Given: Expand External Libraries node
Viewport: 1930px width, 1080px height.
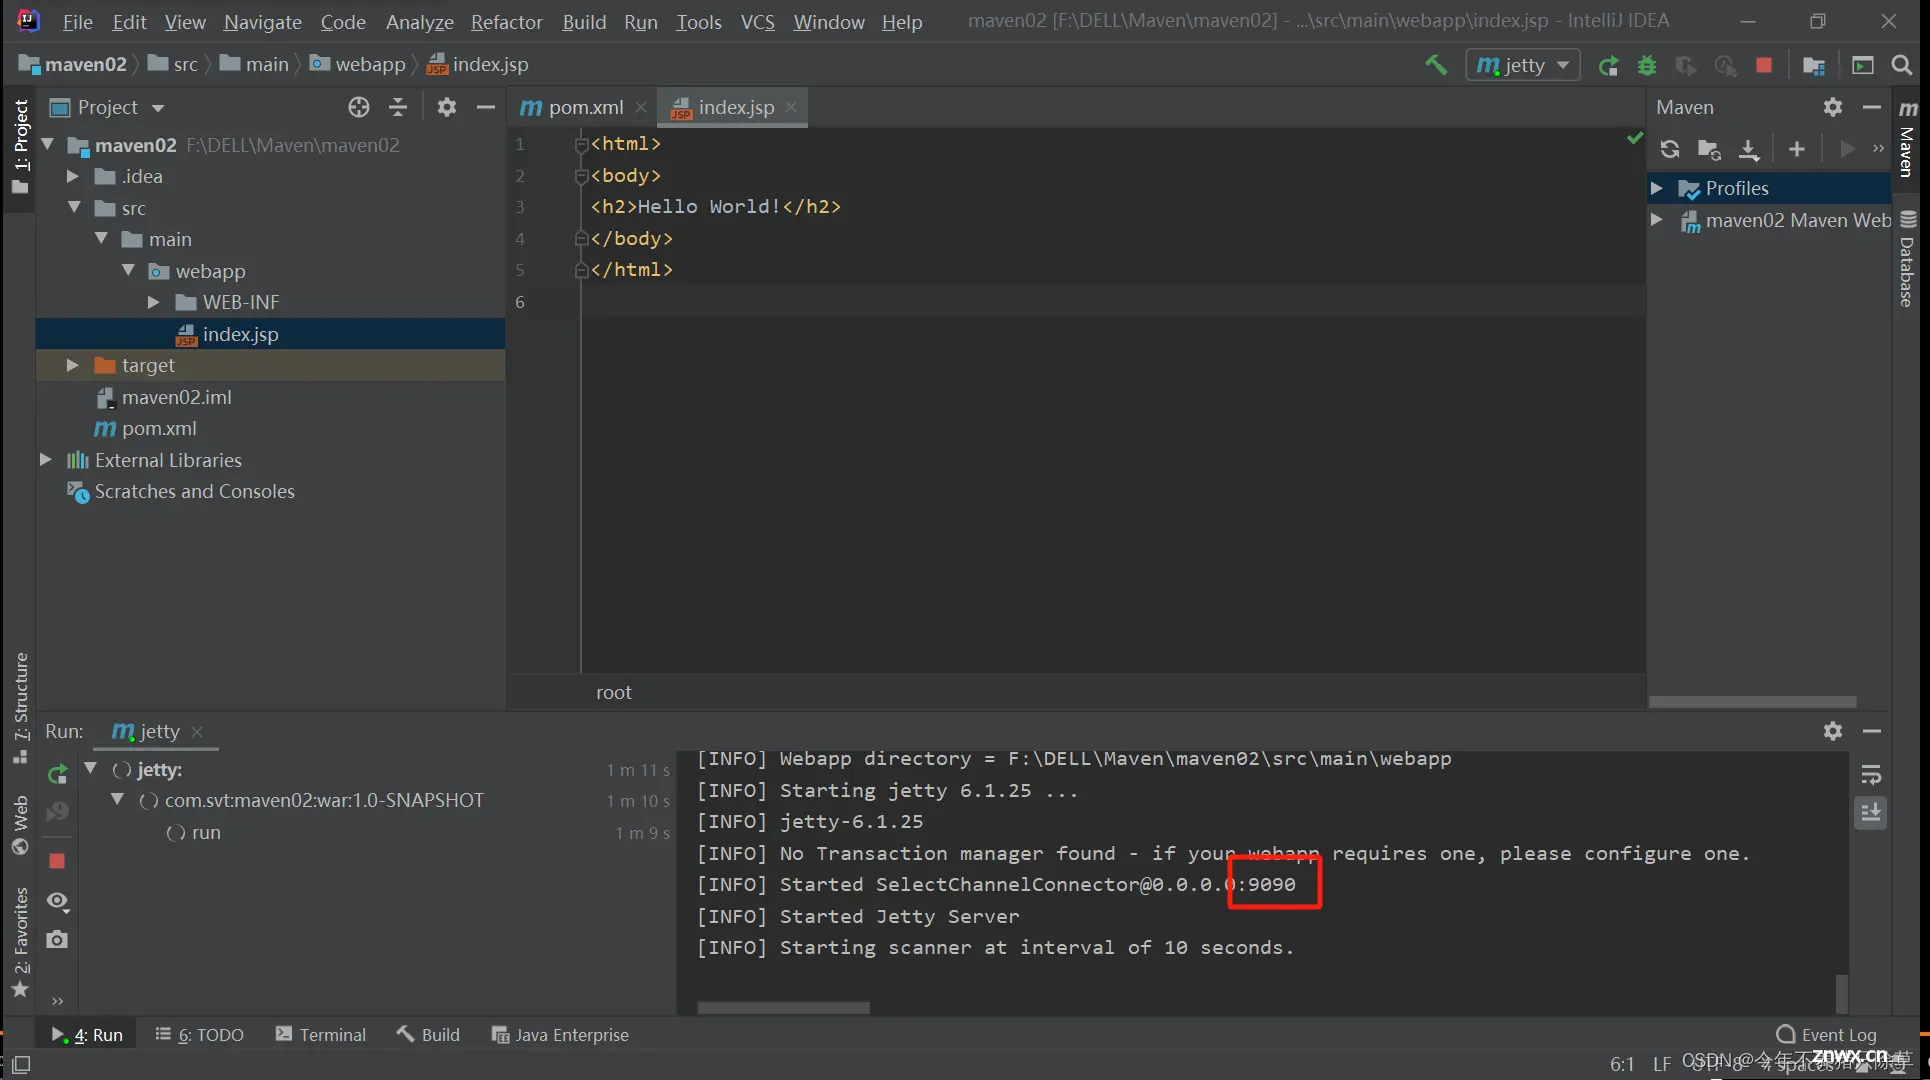Looking at the screenshot, I should pyautogui.click(x=46, y=460).
